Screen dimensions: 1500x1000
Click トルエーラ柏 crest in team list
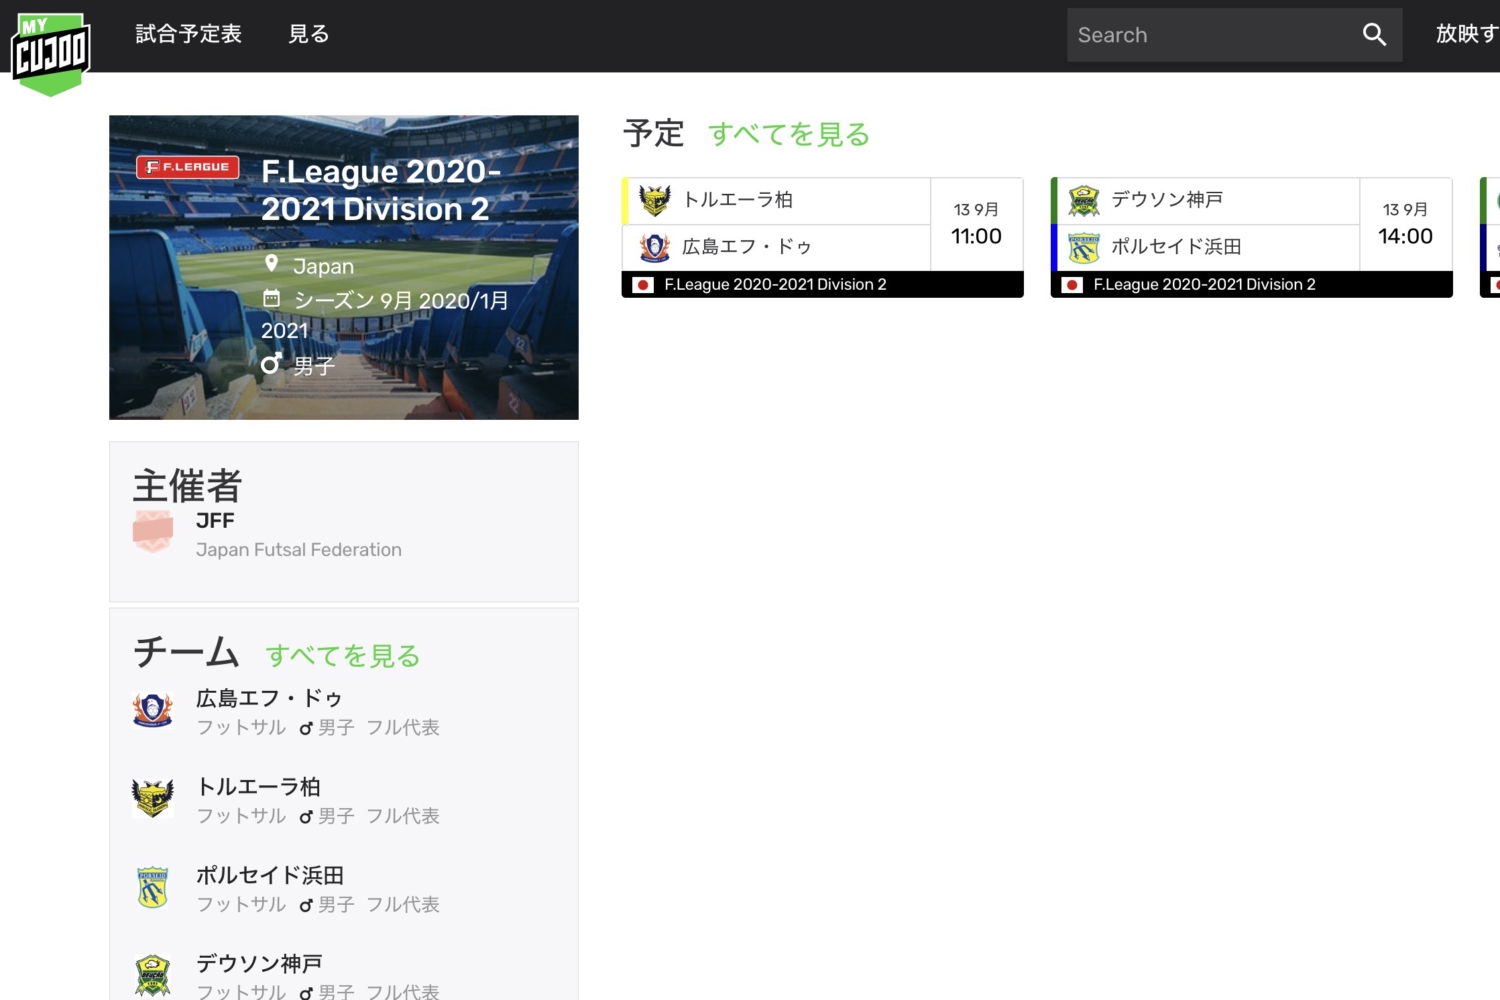pos(153,798)
